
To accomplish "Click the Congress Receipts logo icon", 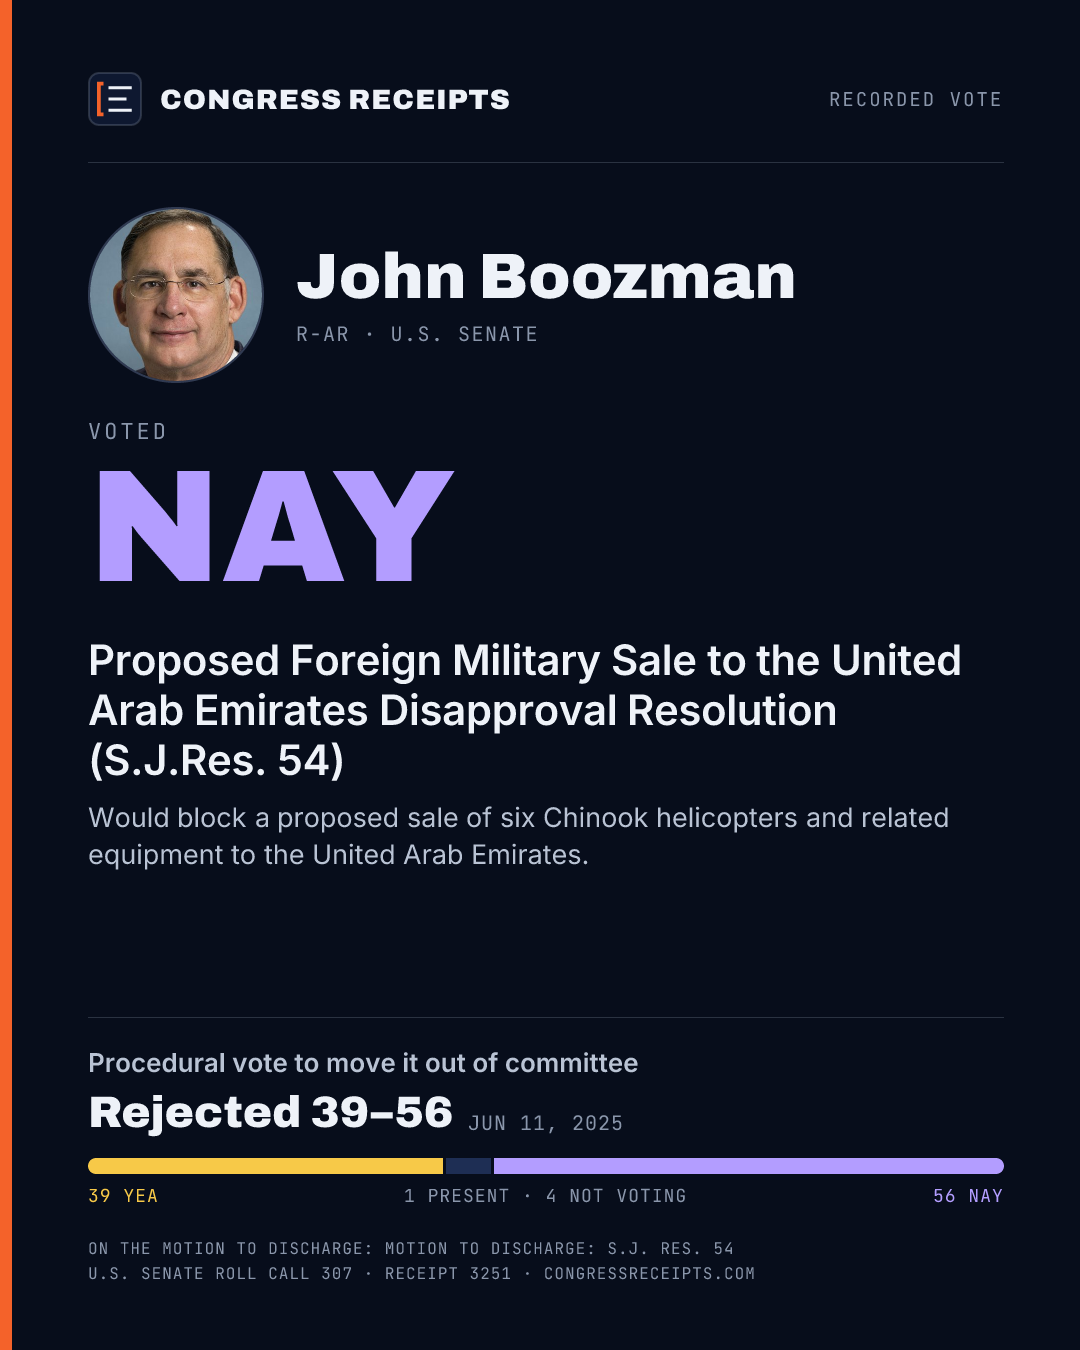I will coord(115,99).
